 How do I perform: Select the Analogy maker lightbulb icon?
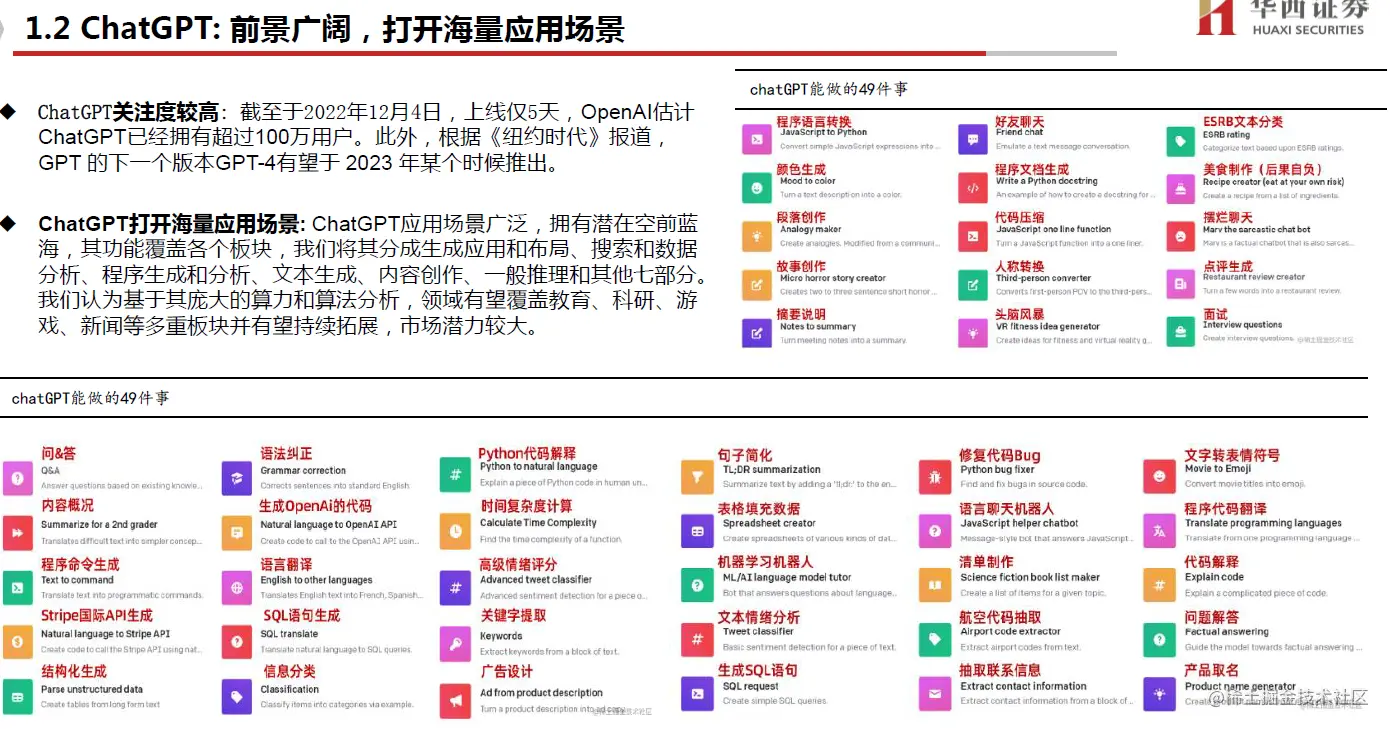(x=757, y=235)
